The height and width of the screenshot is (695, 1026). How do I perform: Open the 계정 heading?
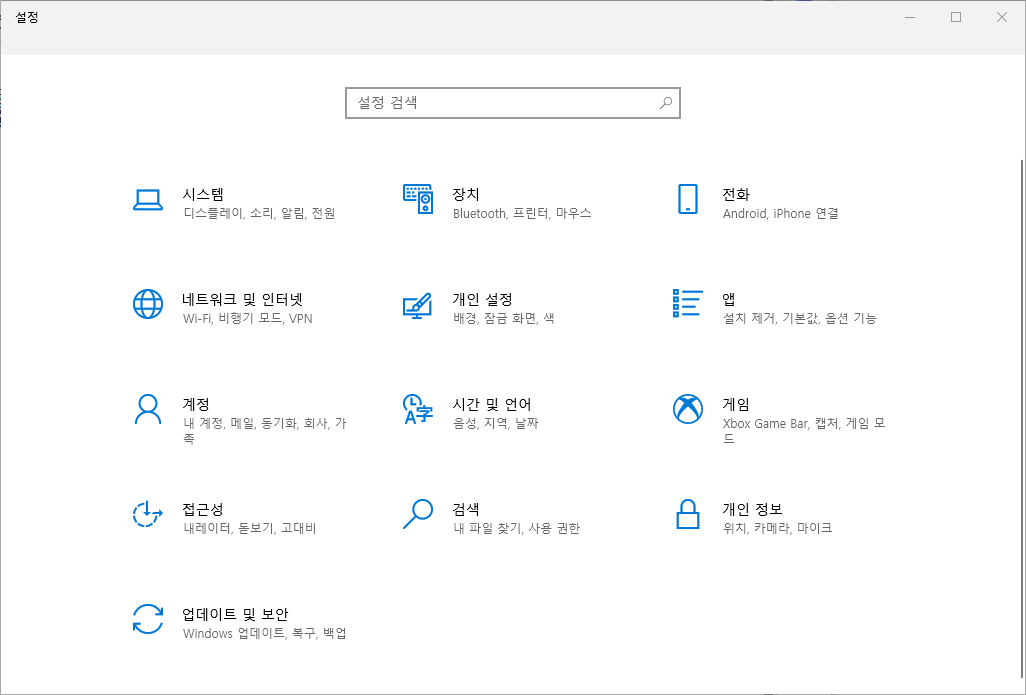pos(196,404)
